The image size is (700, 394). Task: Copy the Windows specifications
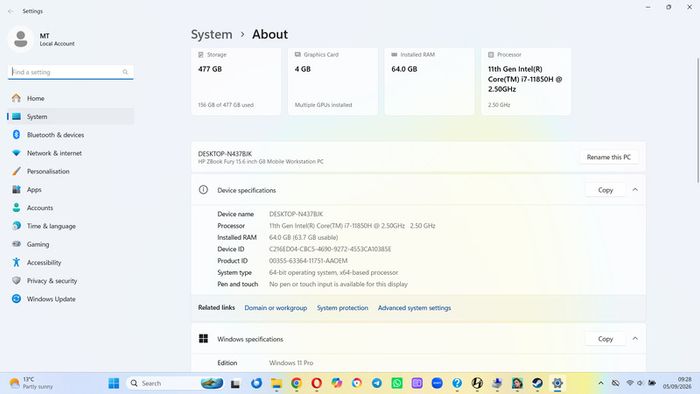tap(605, 339)
